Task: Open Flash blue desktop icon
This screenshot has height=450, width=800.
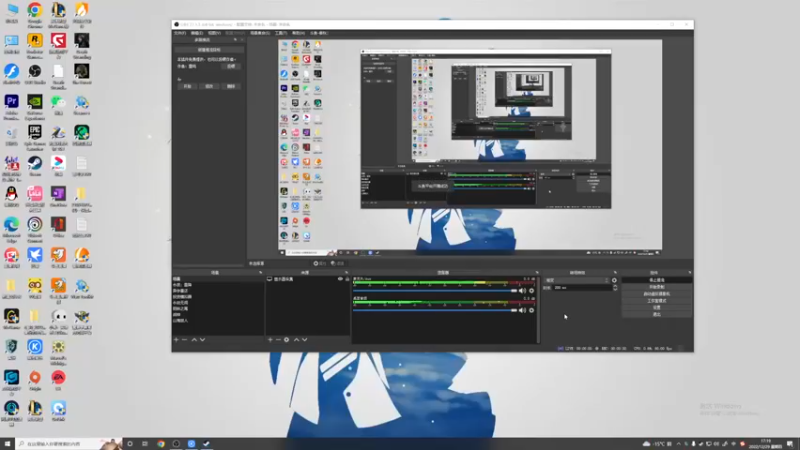Action: coord(11,74)
